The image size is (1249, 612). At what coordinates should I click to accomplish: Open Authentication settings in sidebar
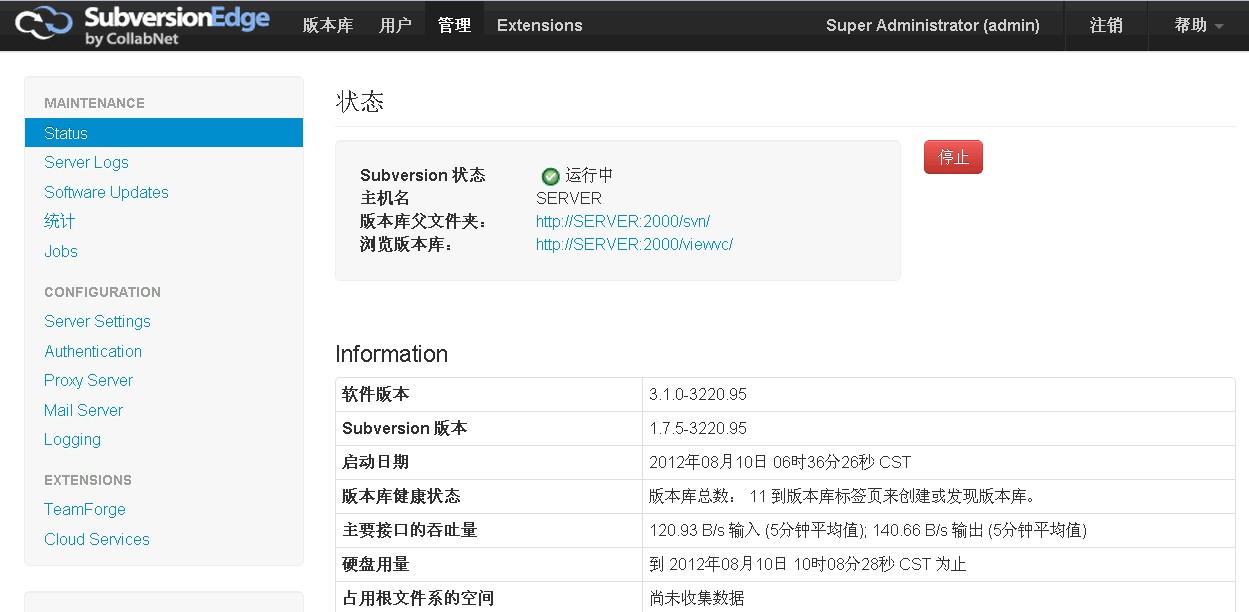point(93,351)
